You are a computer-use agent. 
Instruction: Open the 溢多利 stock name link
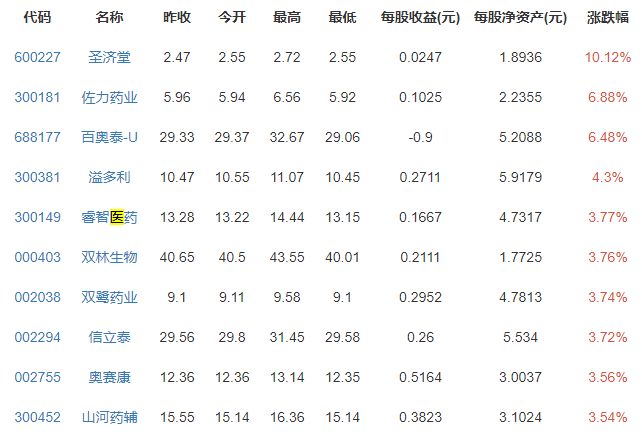109,177
